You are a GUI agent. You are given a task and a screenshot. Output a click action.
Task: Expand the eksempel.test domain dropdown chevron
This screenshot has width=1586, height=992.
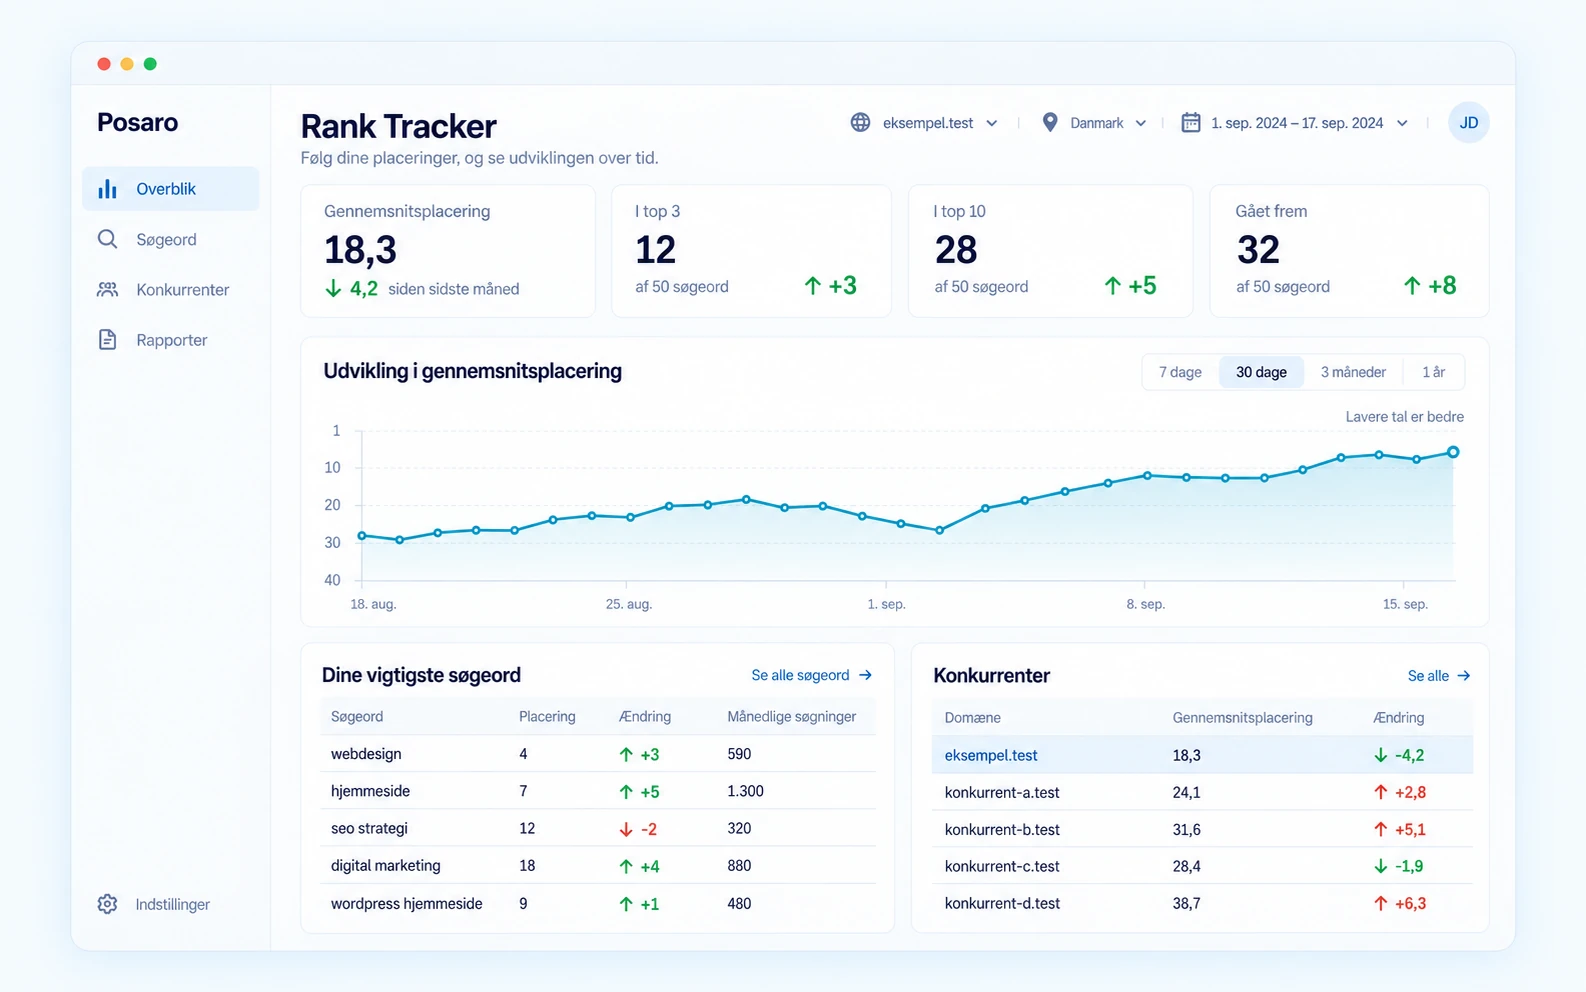(x=992, y=123)
